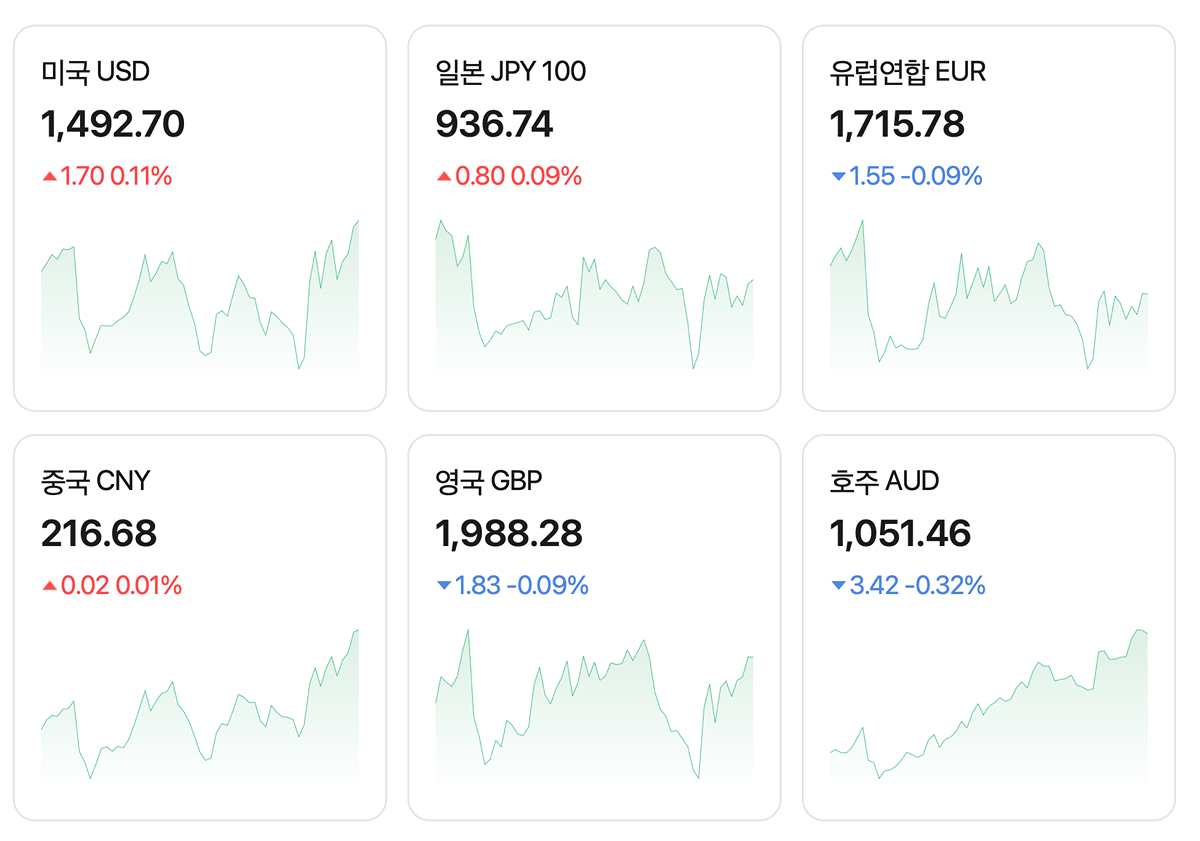Image resolution: width=1200 pixels, height=841 pixels.
Task: Select the 중국 CNY heading
Action: coord(95,481)
